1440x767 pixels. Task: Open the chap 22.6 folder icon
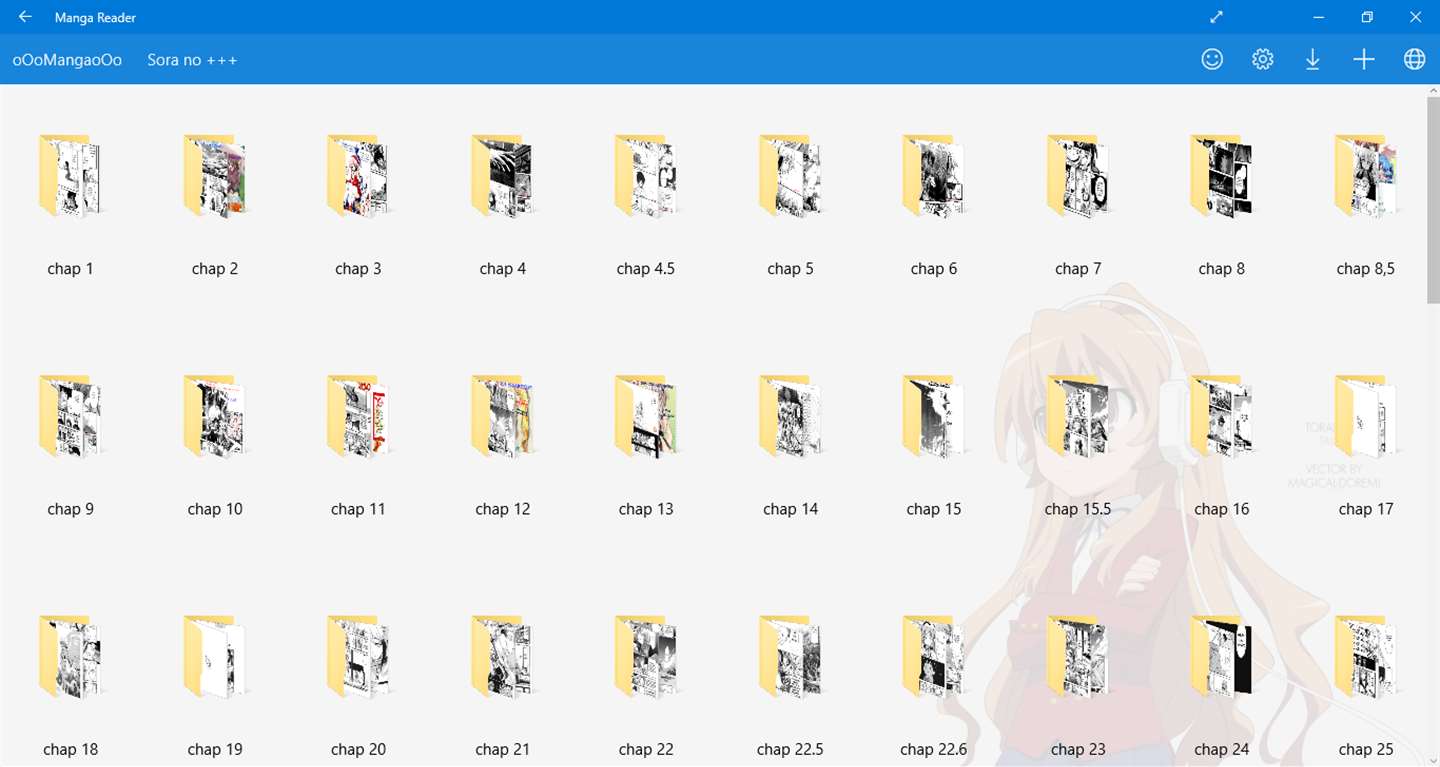coord(935,657)
